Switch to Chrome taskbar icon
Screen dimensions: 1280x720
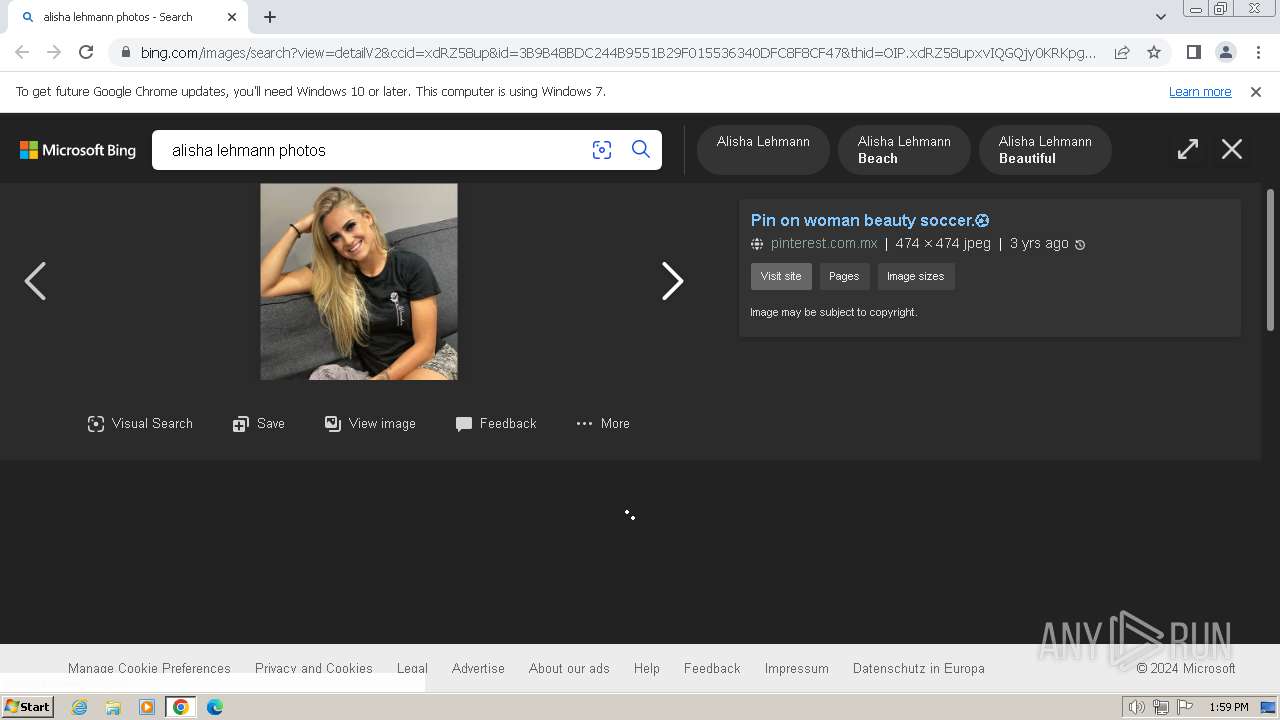click(x=181, y=707)
